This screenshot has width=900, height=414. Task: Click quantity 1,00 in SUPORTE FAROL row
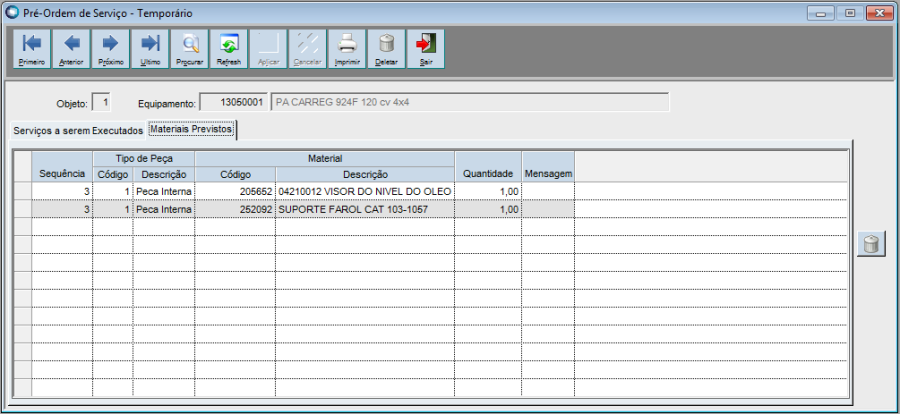click(x=488, y=209)
